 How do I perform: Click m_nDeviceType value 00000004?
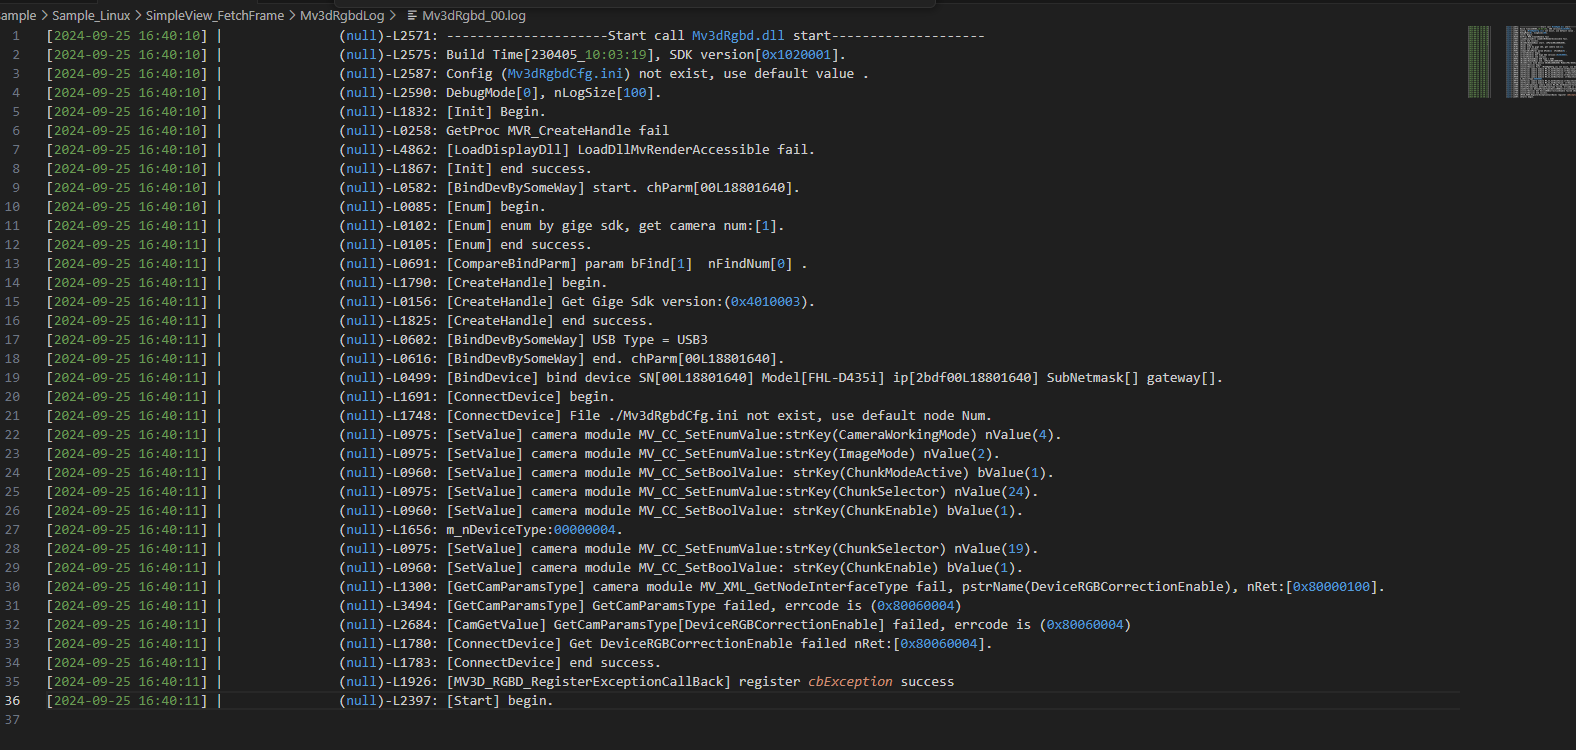pos(584,530)
